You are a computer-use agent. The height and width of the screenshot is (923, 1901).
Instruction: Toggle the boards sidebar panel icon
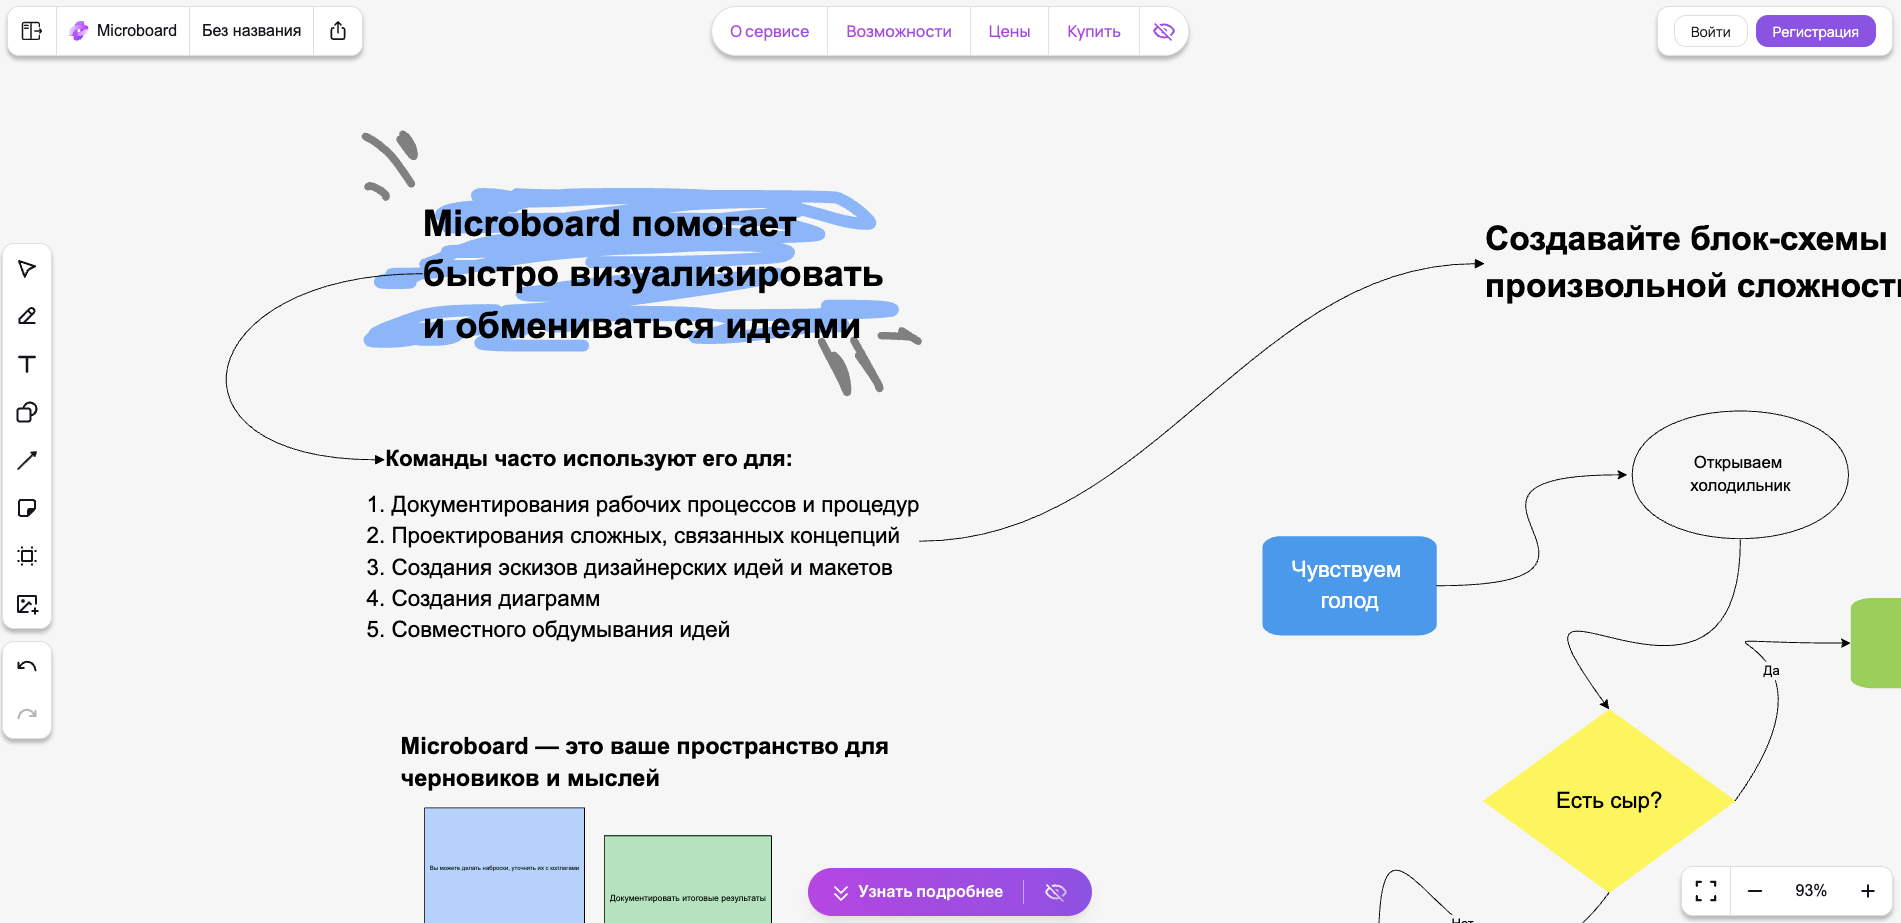[x=32, y=31]
